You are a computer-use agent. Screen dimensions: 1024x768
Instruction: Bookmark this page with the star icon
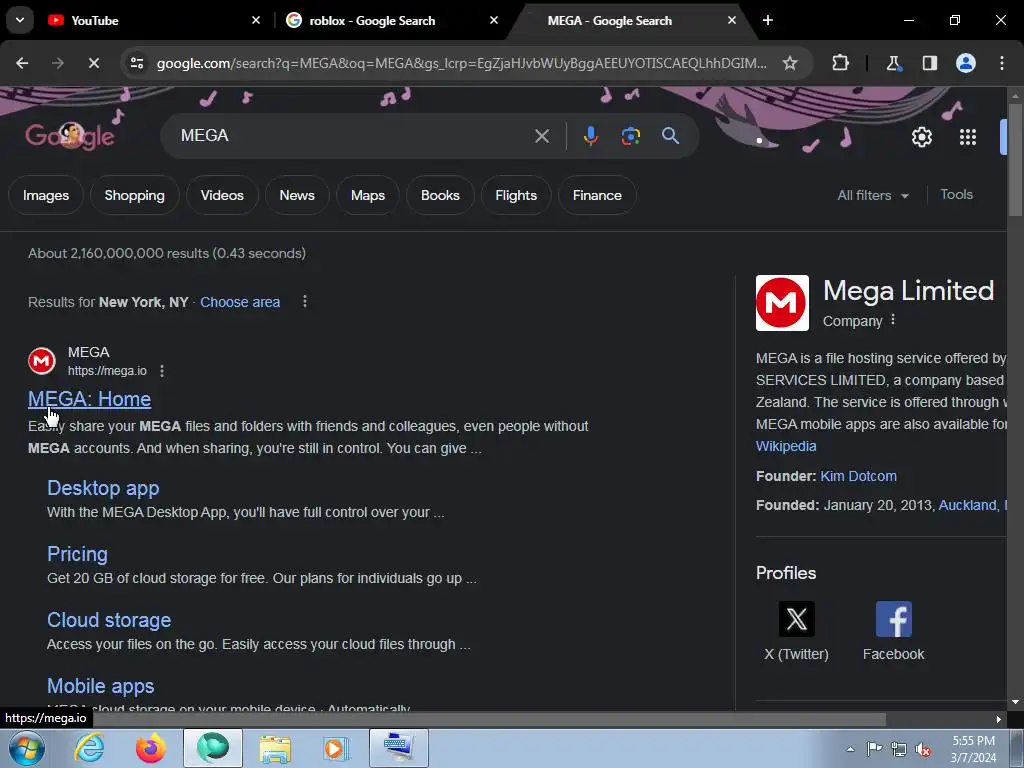(x=790, y=63)
